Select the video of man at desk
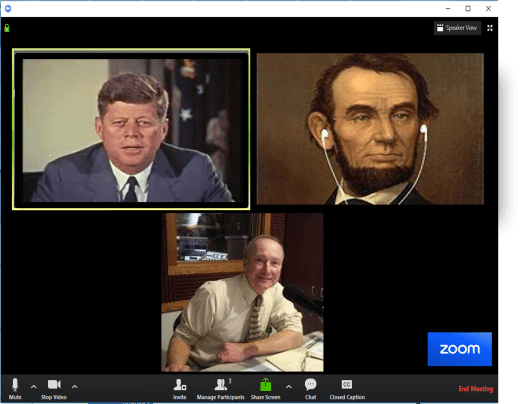The width and height of the screenshot is (522, 404). (x=242, y=292)
